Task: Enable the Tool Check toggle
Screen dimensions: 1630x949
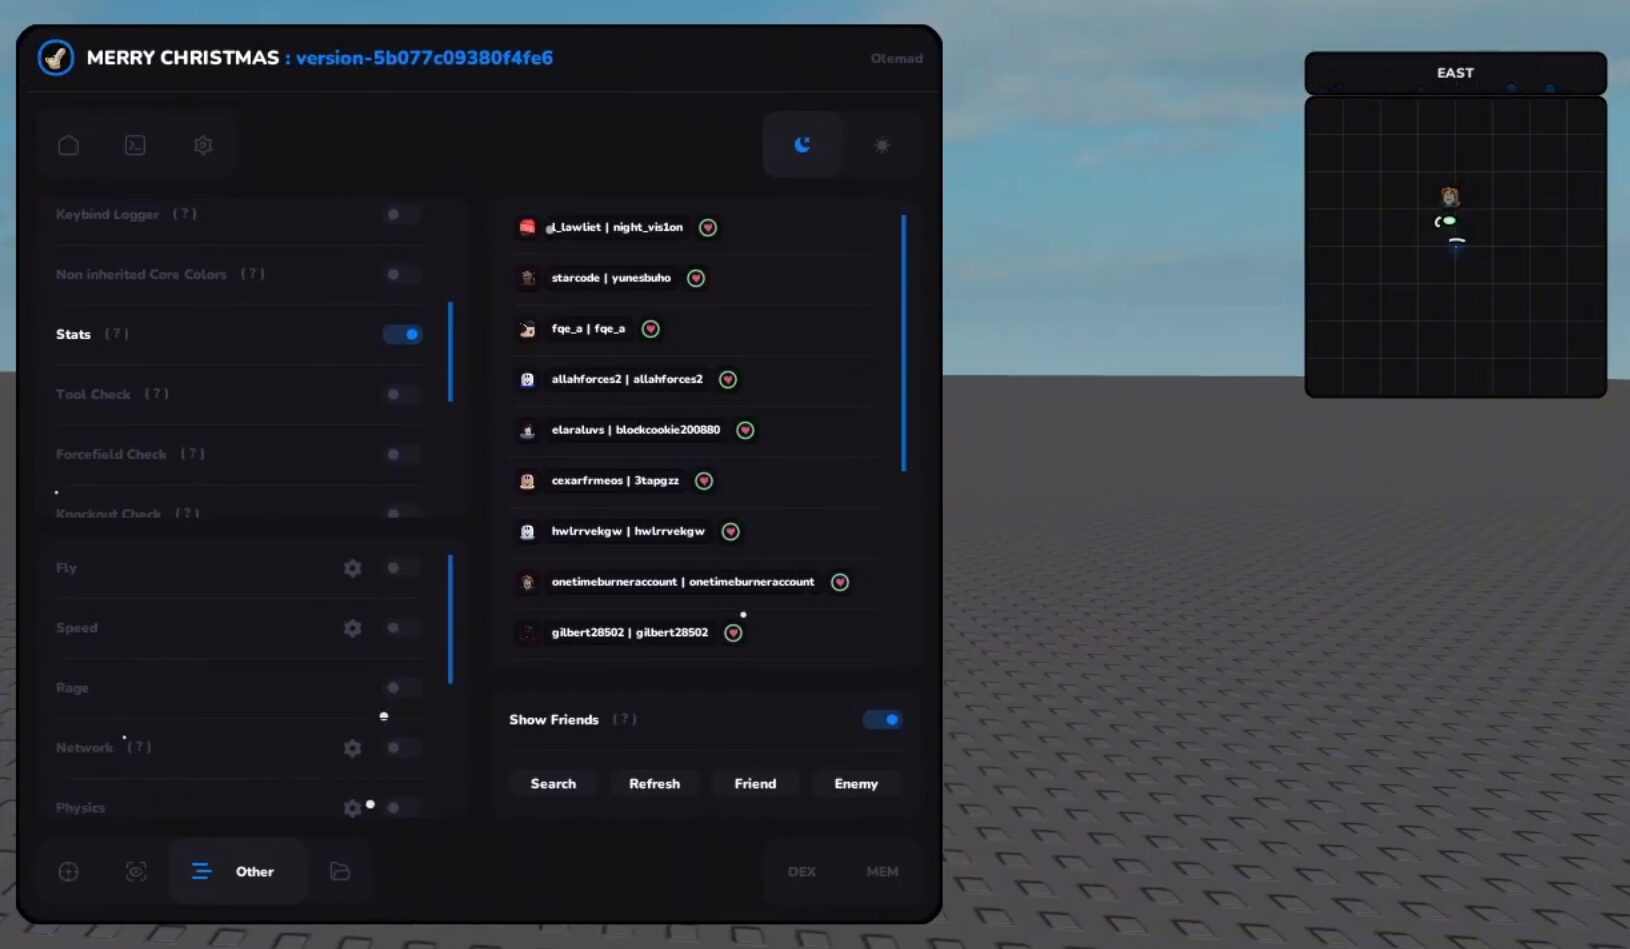Action: pos(400,394)
